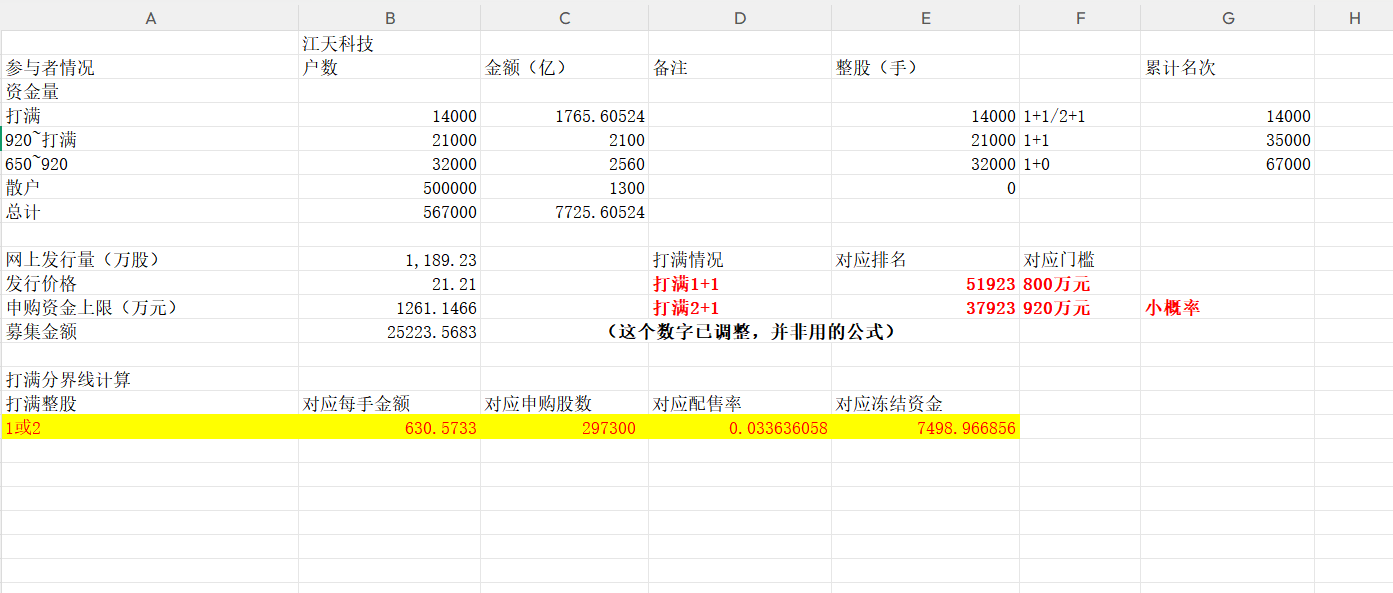The width and height of the screenshot is (1393, 593).
Task: Select the cell with value 1261.1466
Action: click(389, 308)
